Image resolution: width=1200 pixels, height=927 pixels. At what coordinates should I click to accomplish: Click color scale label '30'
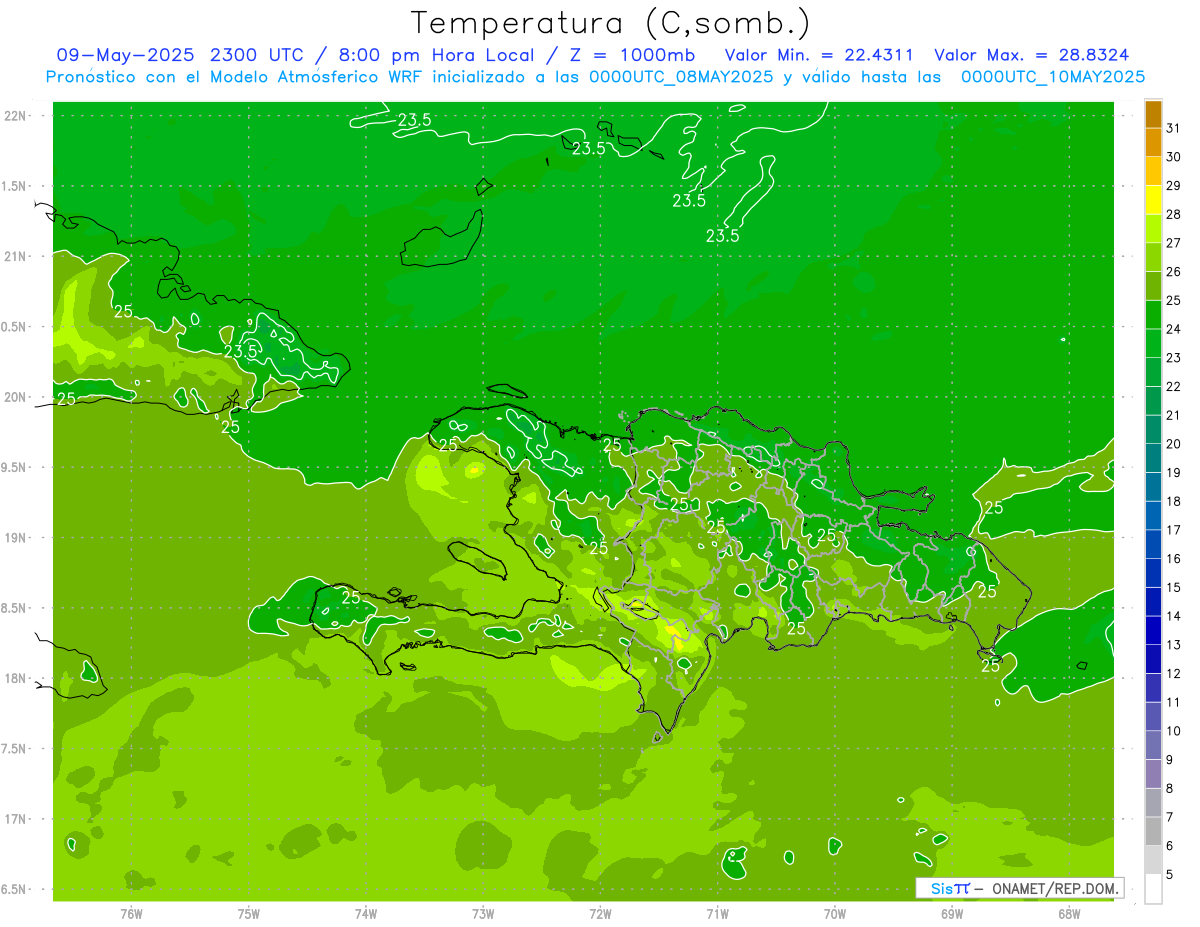(1174, 157)
